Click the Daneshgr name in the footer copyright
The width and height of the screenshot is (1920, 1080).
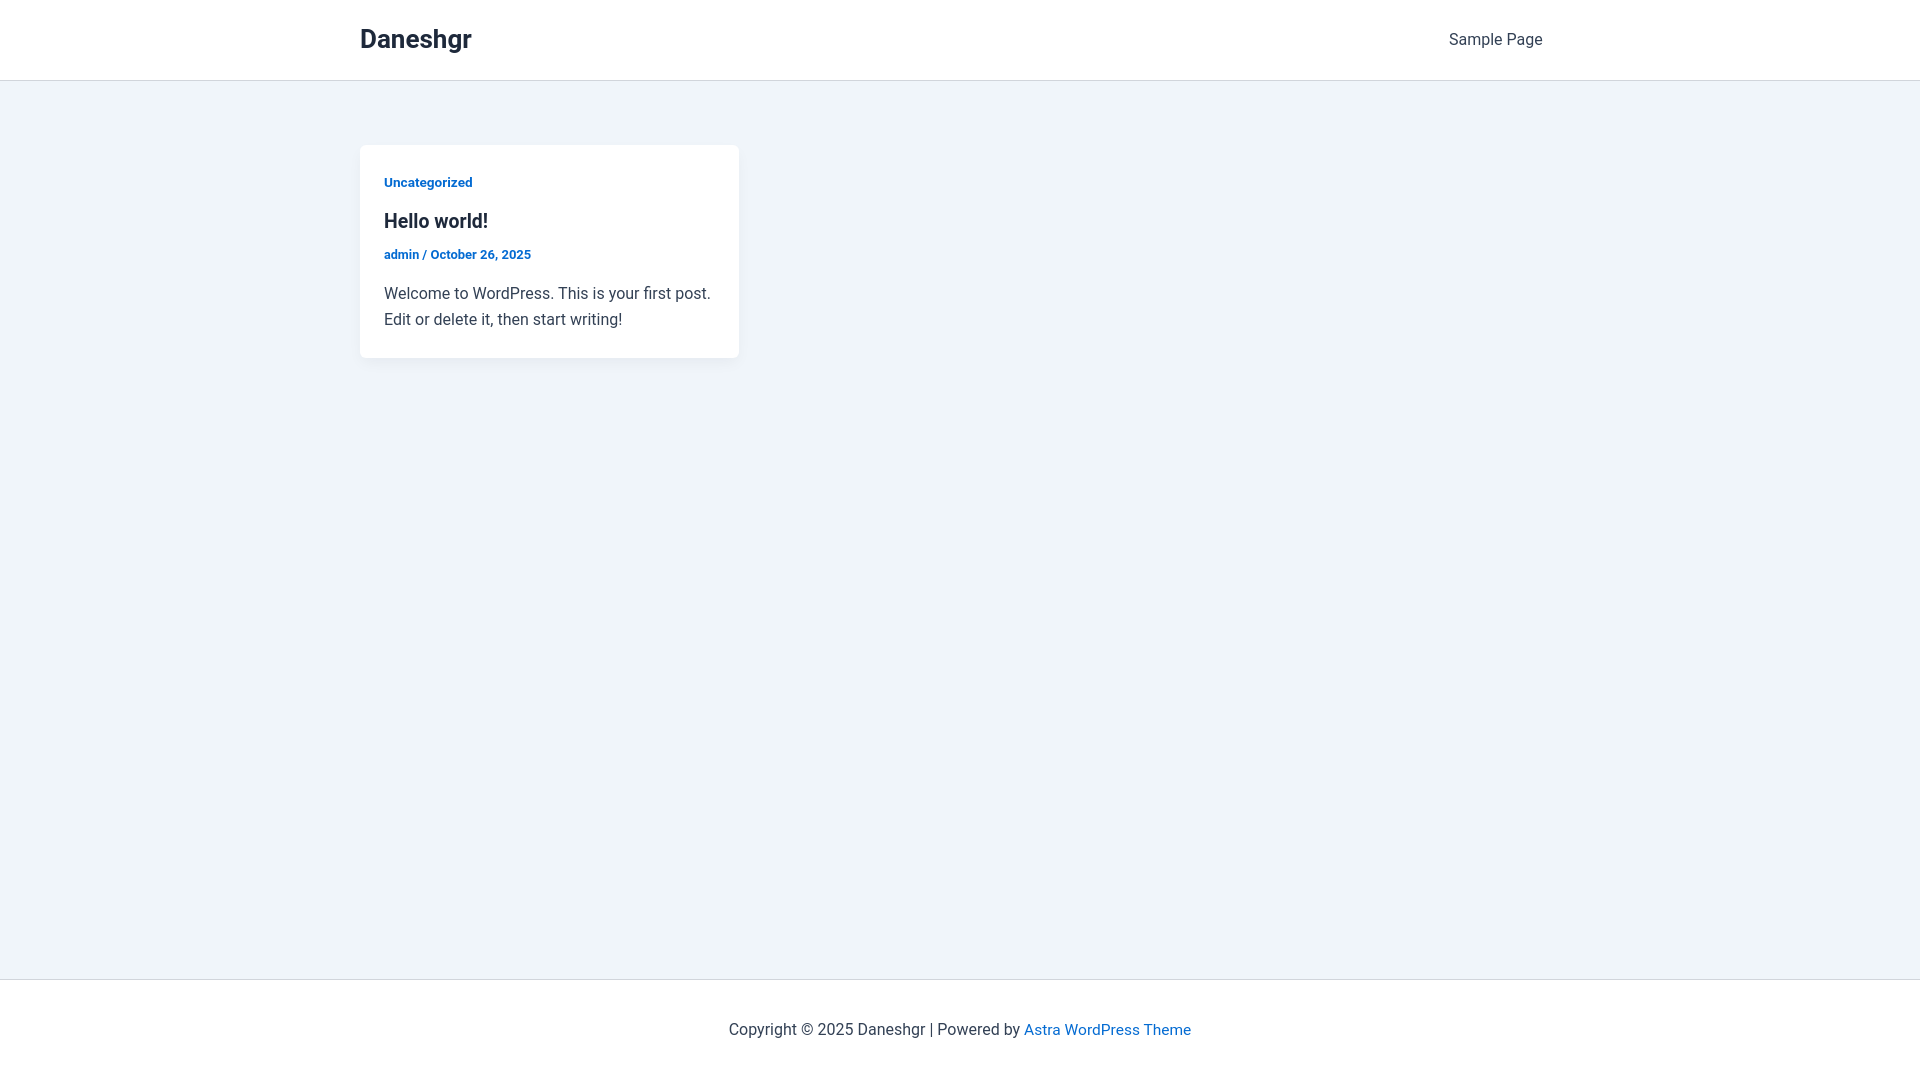coord(891,1030)
